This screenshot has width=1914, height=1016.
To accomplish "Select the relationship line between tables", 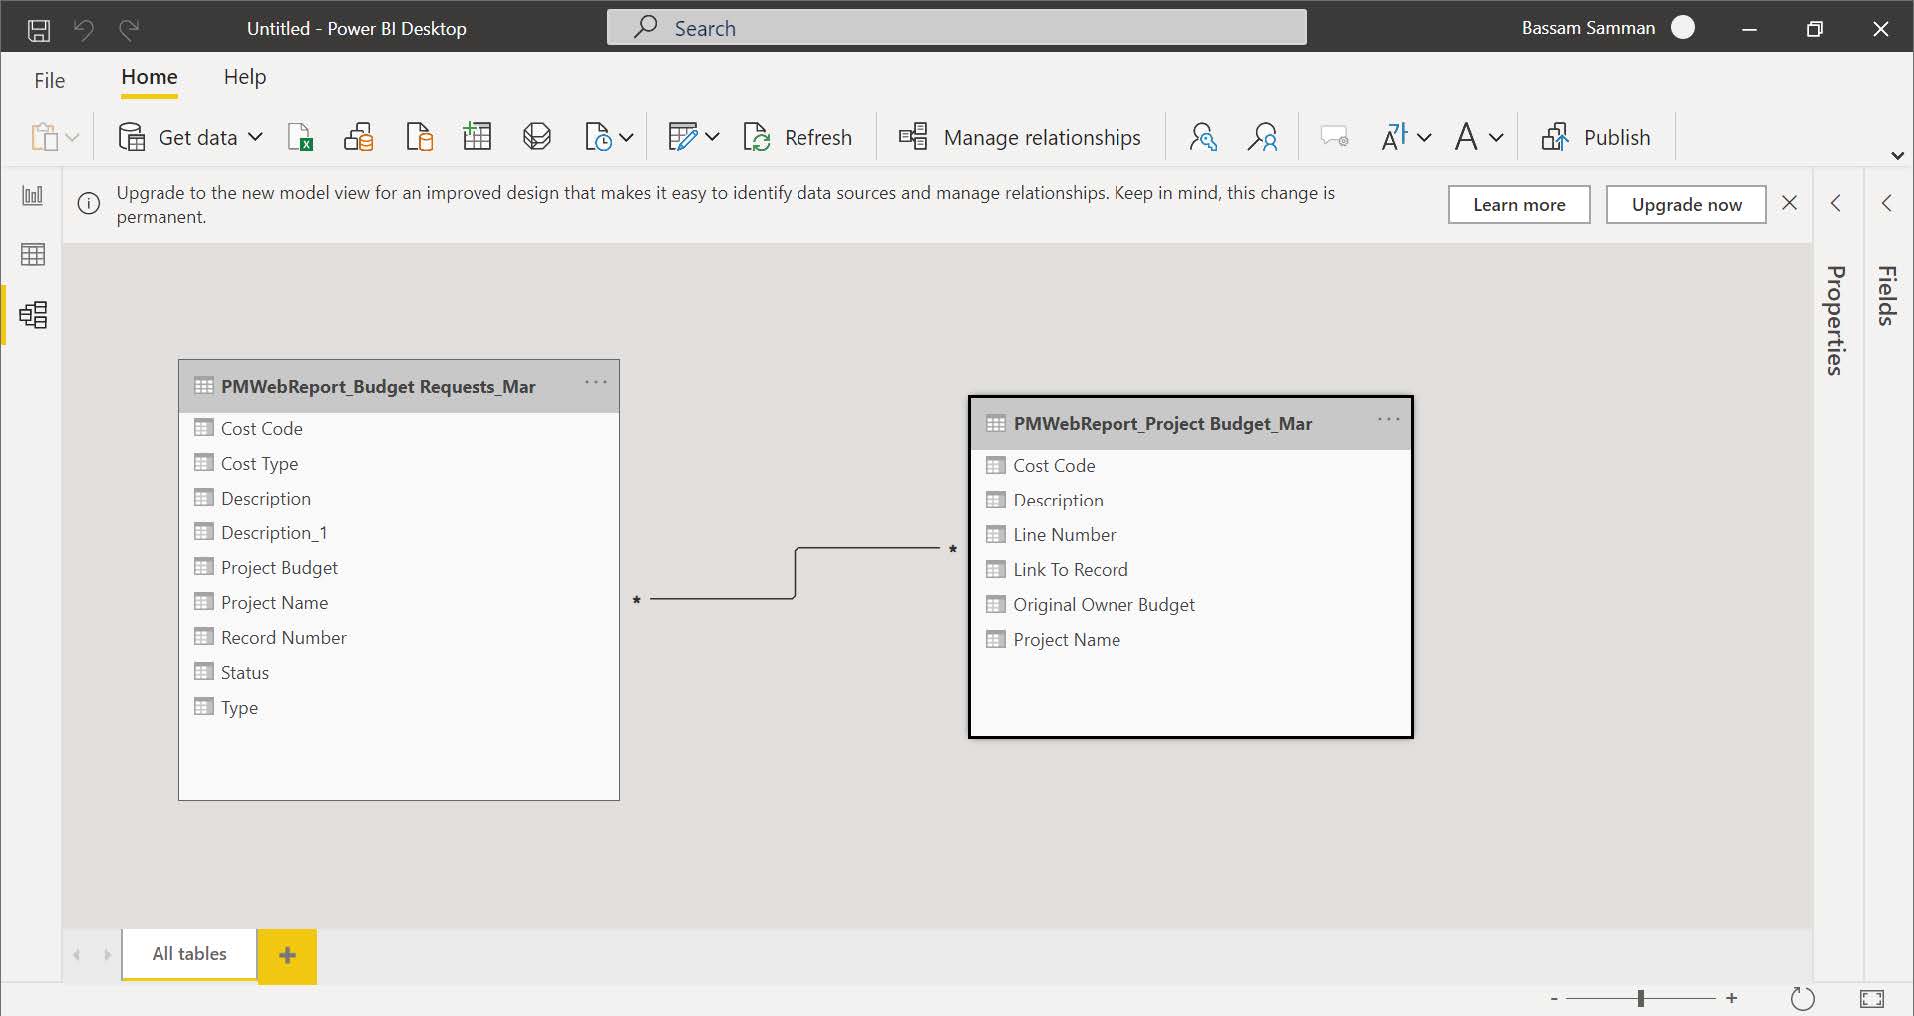I will [796, 573].
